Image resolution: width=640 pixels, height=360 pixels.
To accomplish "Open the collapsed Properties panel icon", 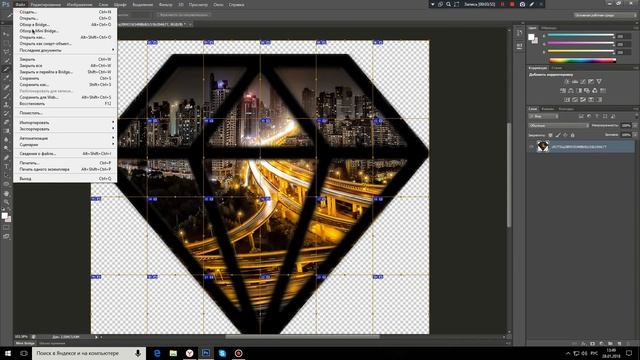I will point(519,46).
